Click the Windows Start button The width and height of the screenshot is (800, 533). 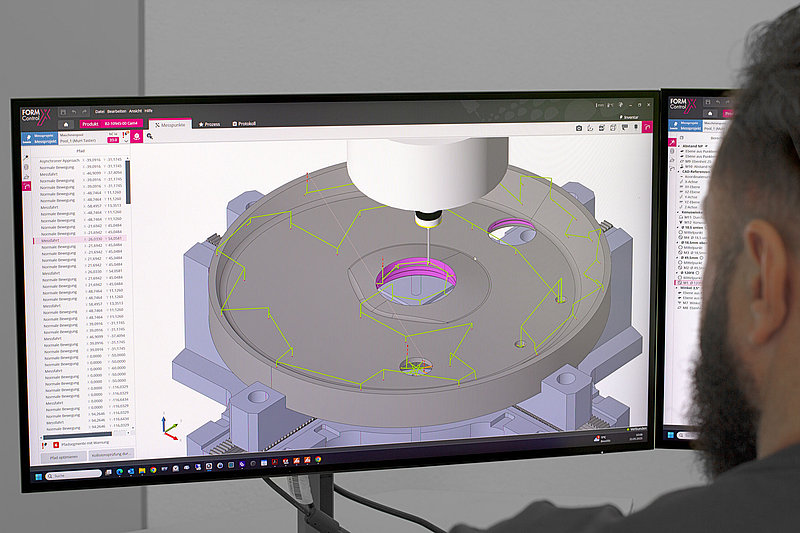coord(38,477)
